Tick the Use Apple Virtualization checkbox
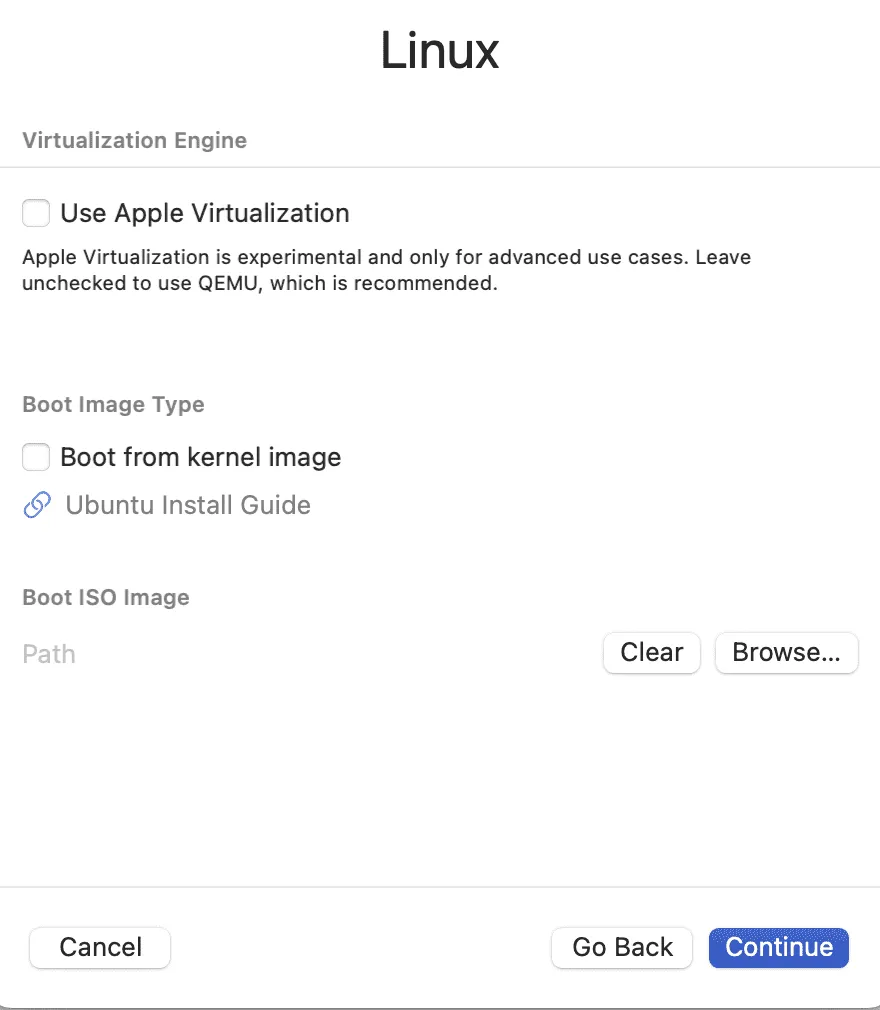Screen dimensions: 880x1010 tap(37, 213)
